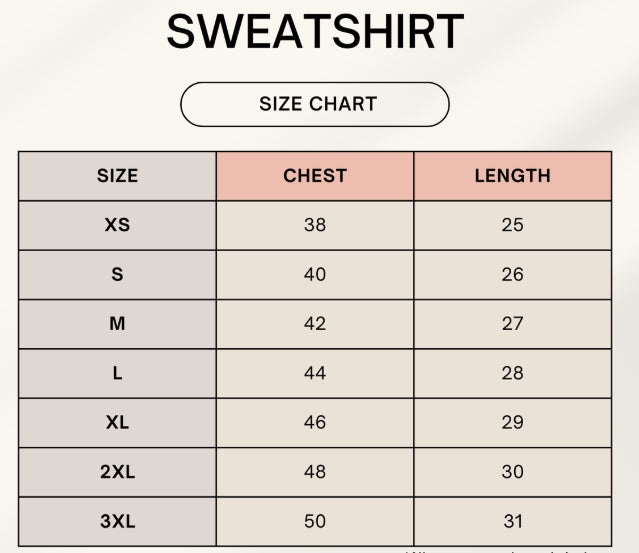This screenshot has height=553, width=639.
Task: Click the 3XL size row label
Action: coord(117,521)
